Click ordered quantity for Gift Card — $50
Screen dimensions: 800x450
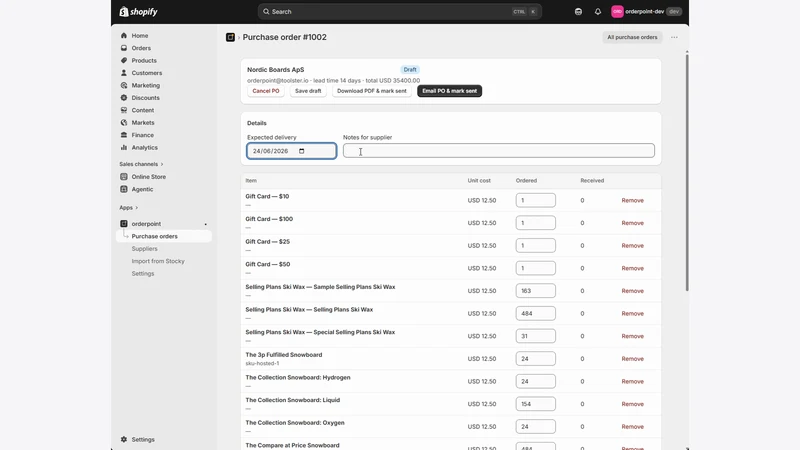pos(535,268)
